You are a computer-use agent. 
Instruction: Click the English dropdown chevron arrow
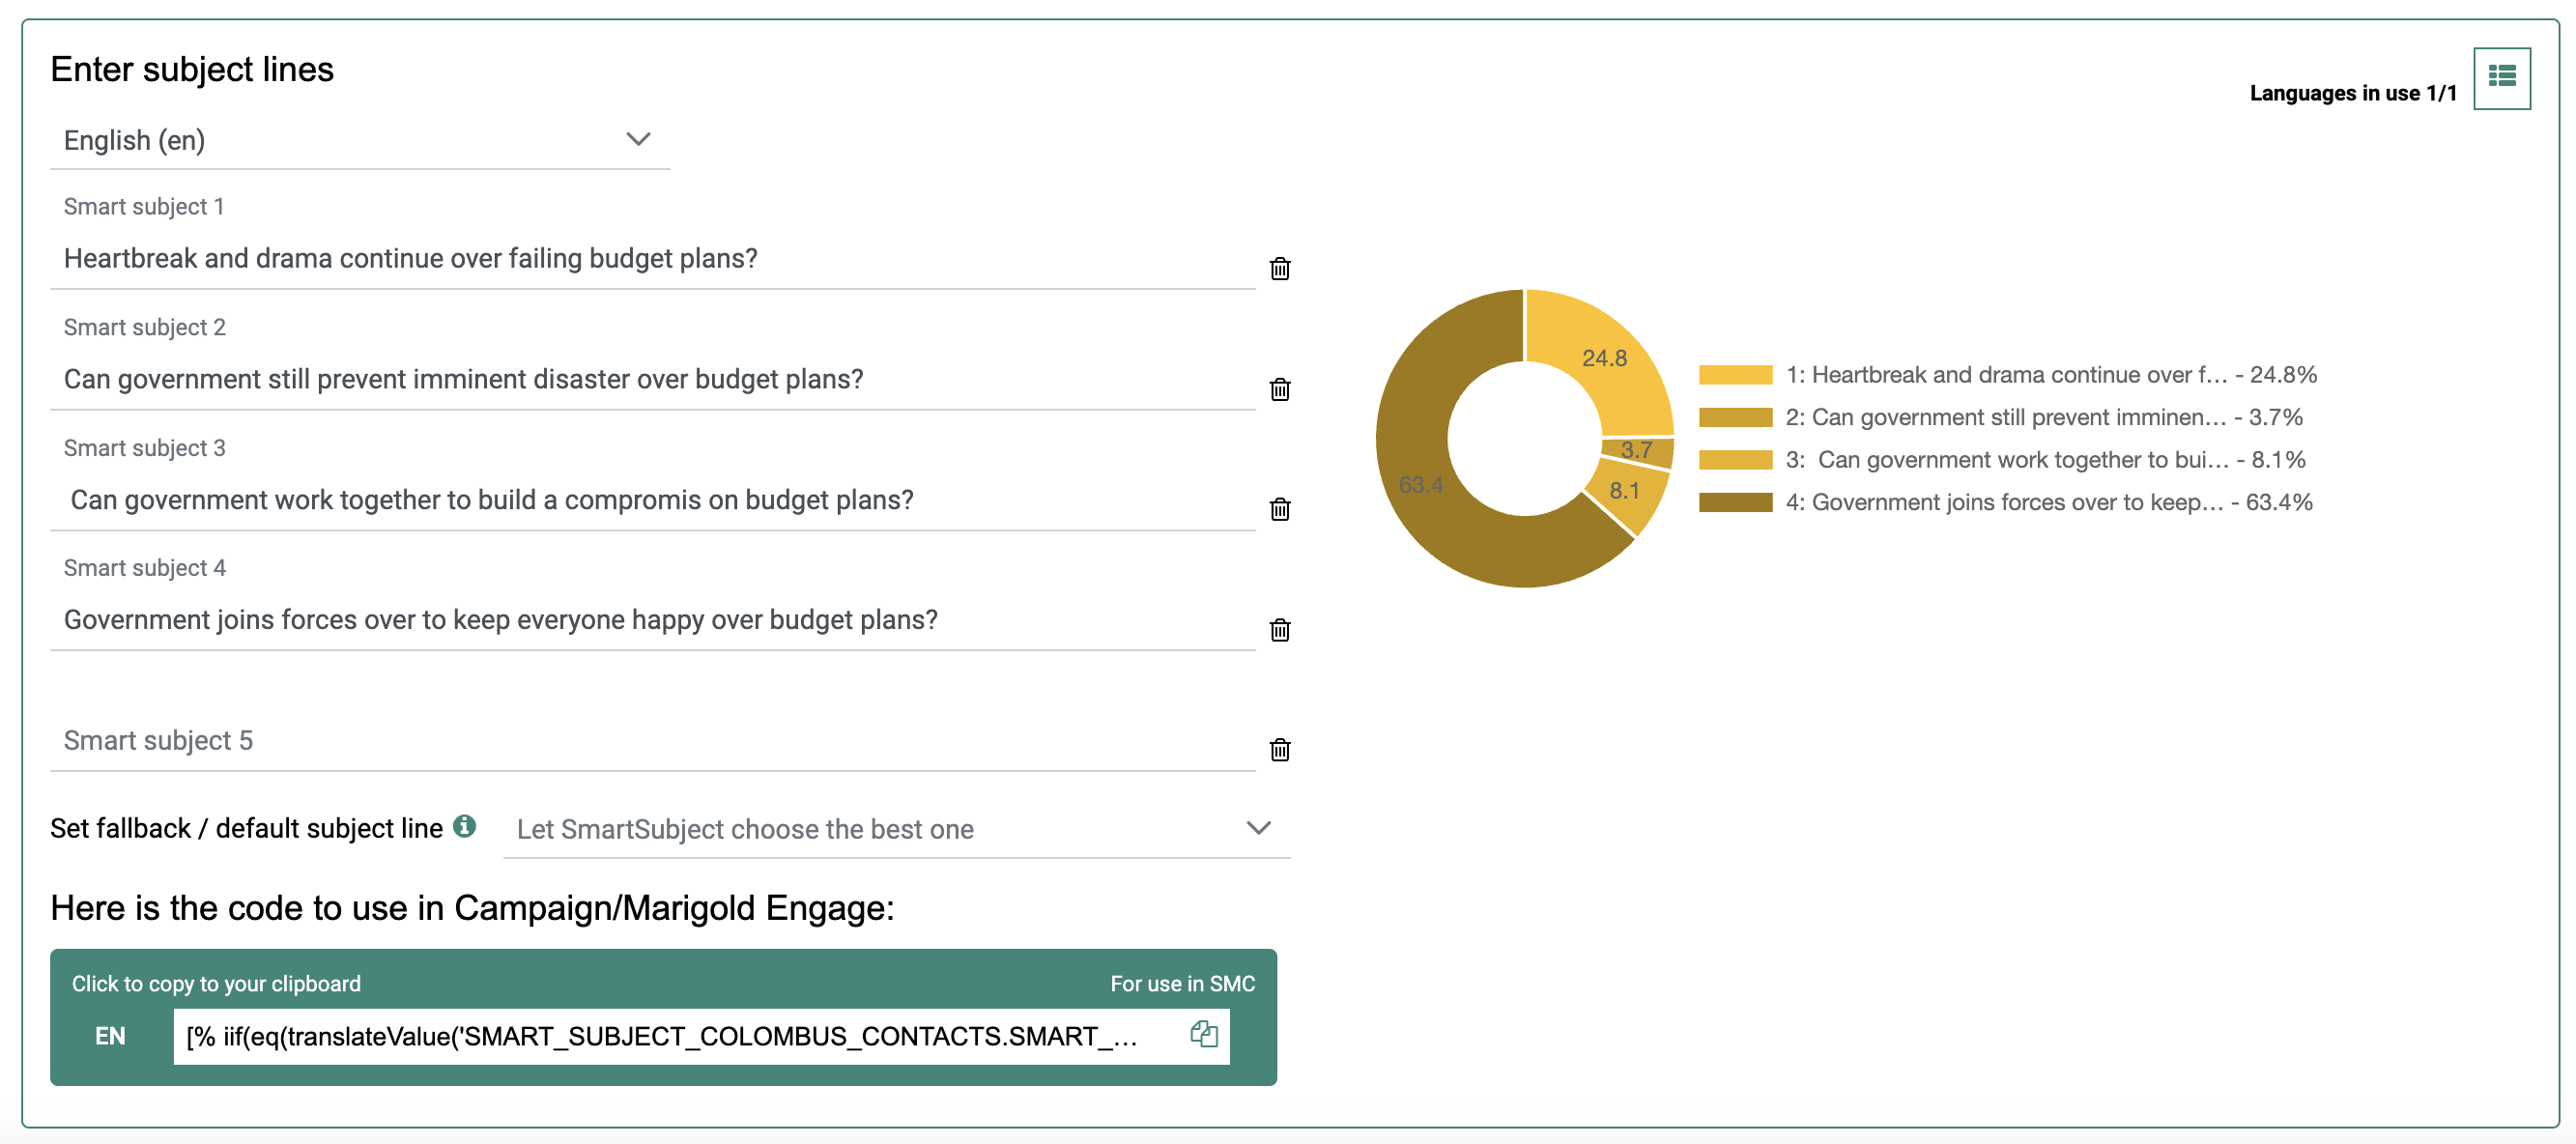638,139
